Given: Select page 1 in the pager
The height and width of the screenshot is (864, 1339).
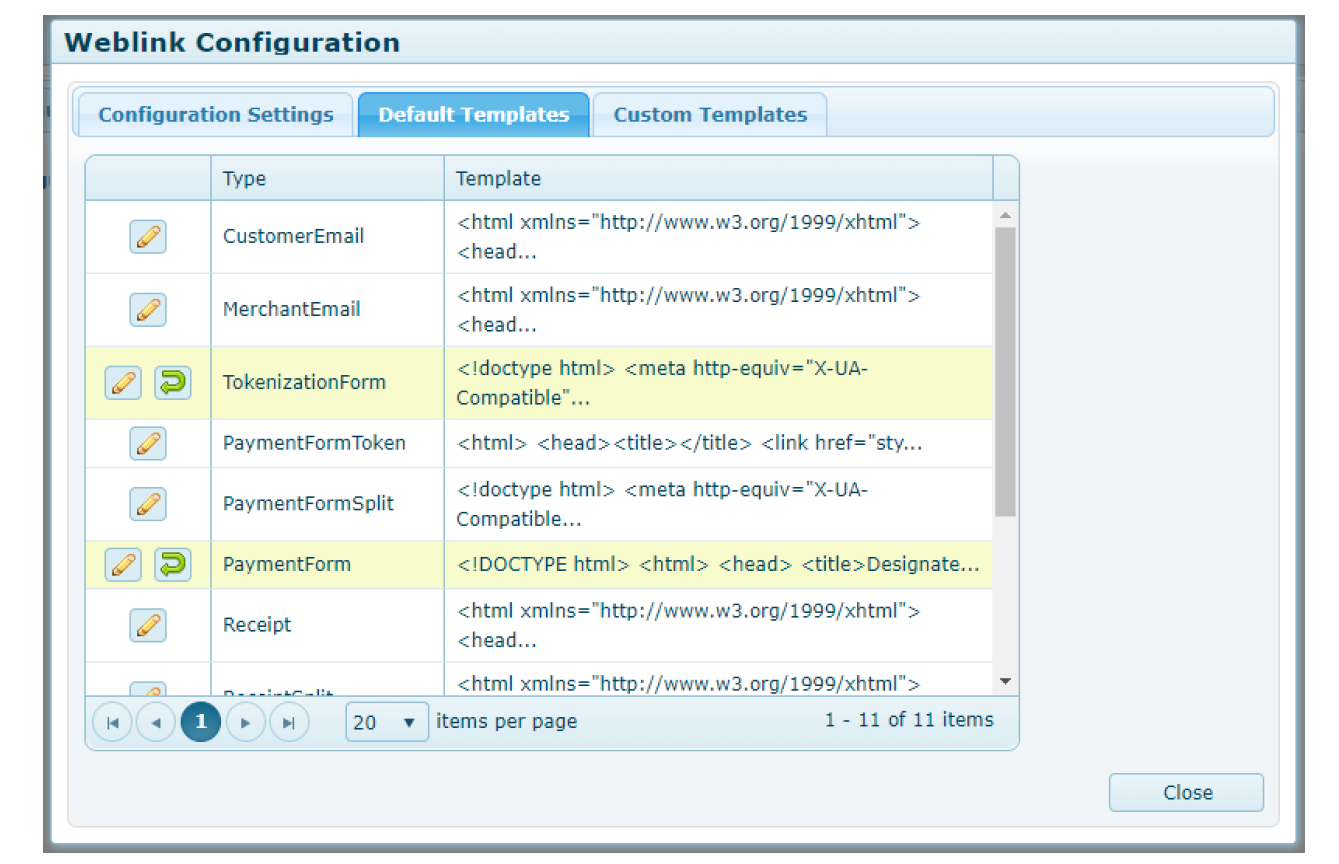Looking at the screenshot, I should click(x=199, y=720).
